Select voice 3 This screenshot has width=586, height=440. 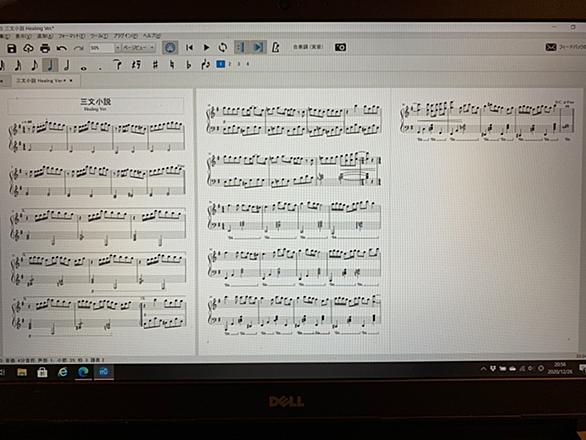coord(239,64)
